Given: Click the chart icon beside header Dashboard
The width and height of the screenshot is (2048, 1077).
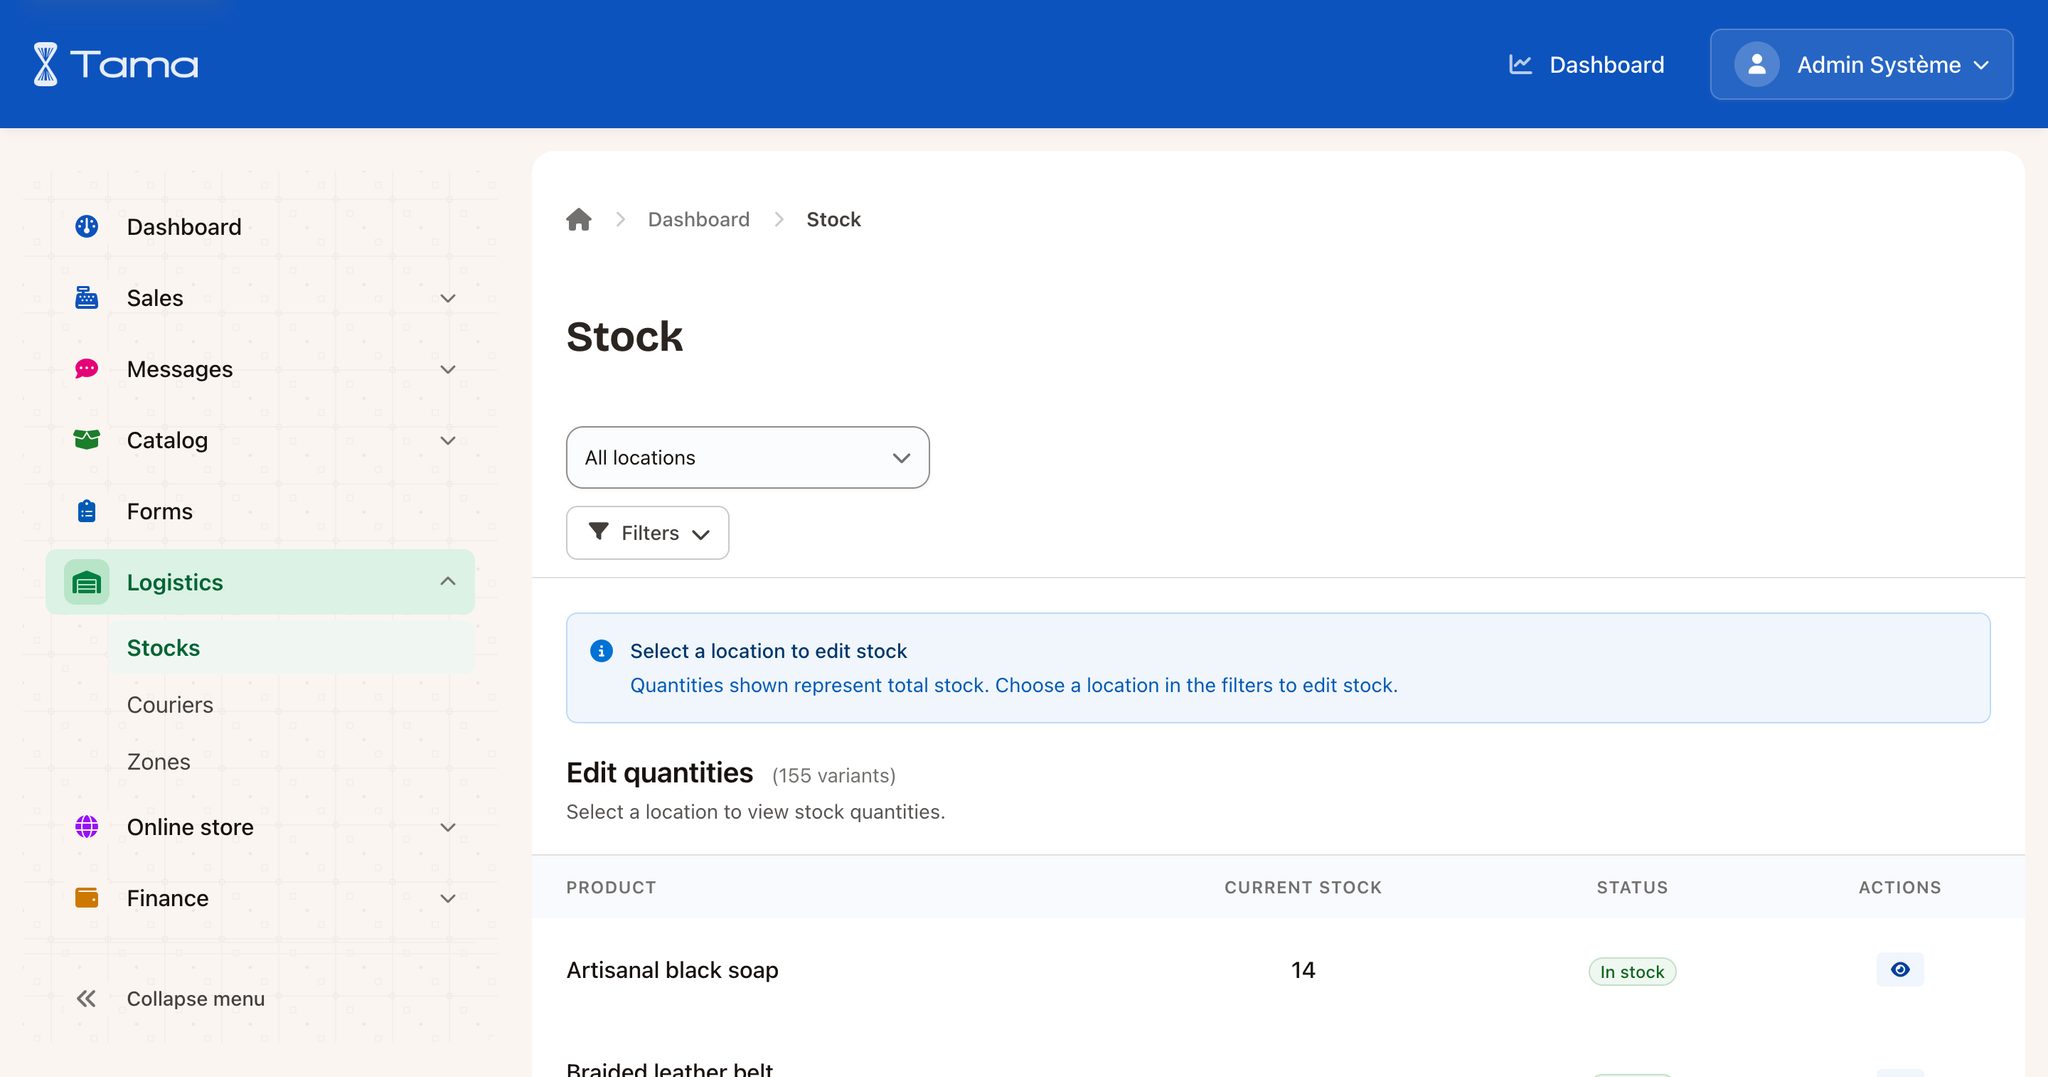Looking at the screenshot, I should coord(1520,64).
